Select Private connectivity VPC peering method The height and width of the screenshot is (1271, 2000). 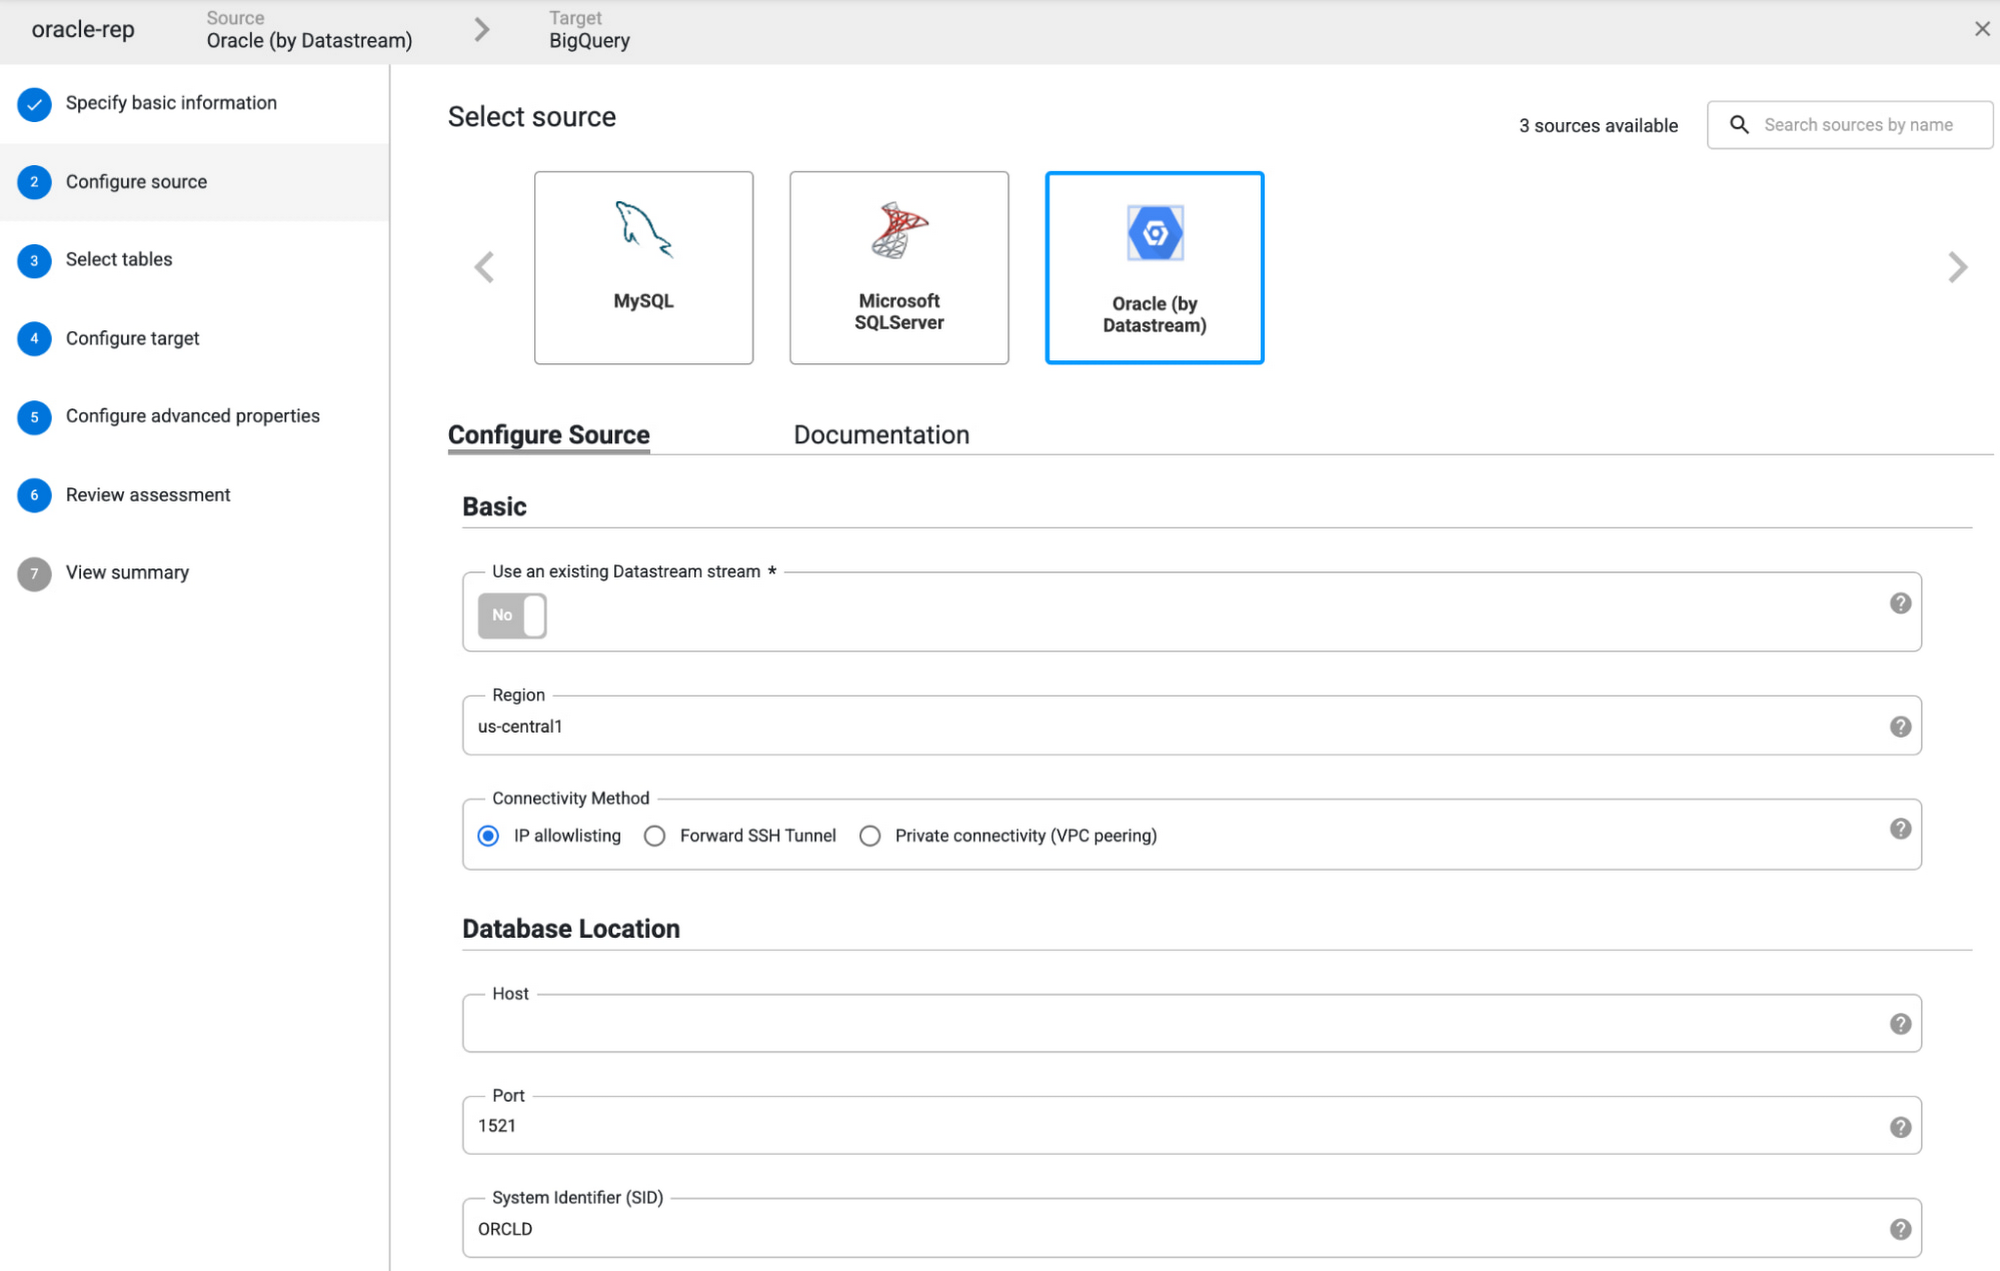click(869, 835)
